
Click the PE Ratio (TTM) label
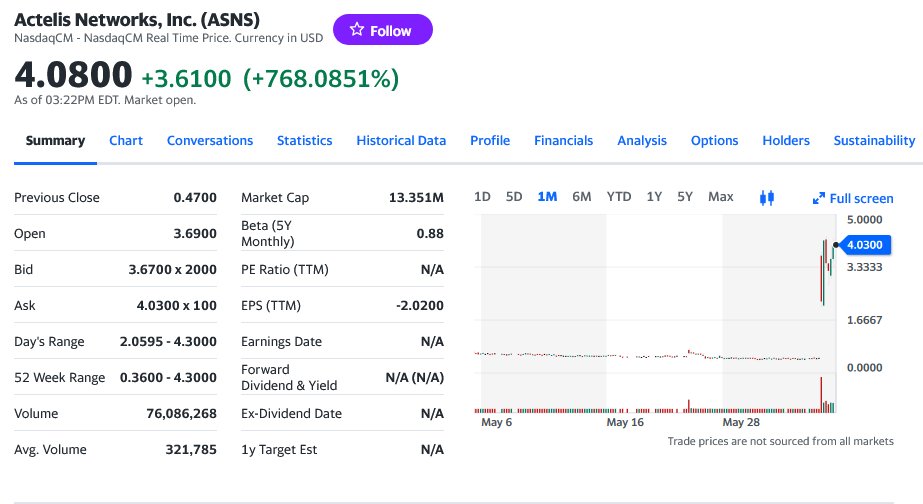click(x=285, y=270)
